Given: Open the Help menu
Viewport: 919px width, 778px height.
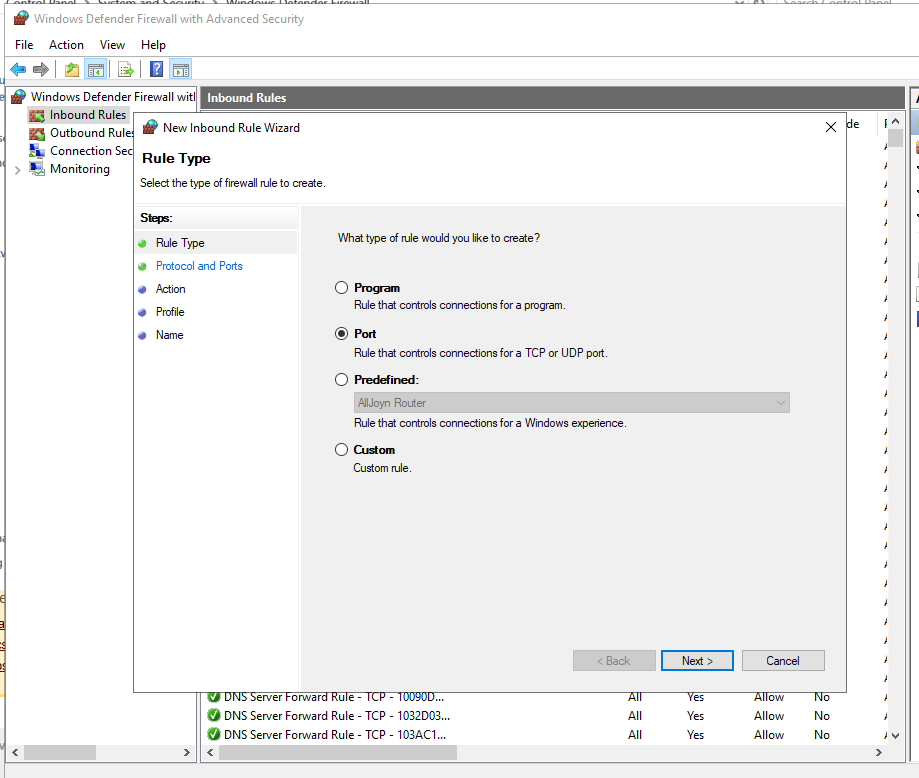Looking at the screenshot, I should (x=153, y=45).
